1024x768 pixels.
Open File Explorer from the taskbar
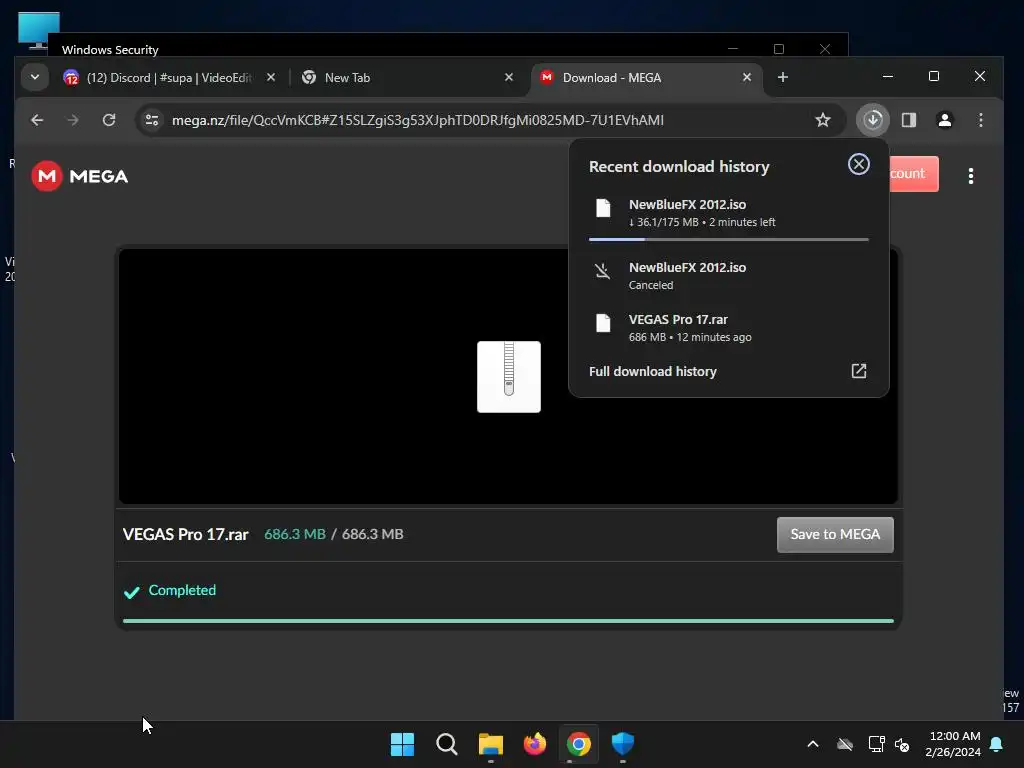[490, 744]
